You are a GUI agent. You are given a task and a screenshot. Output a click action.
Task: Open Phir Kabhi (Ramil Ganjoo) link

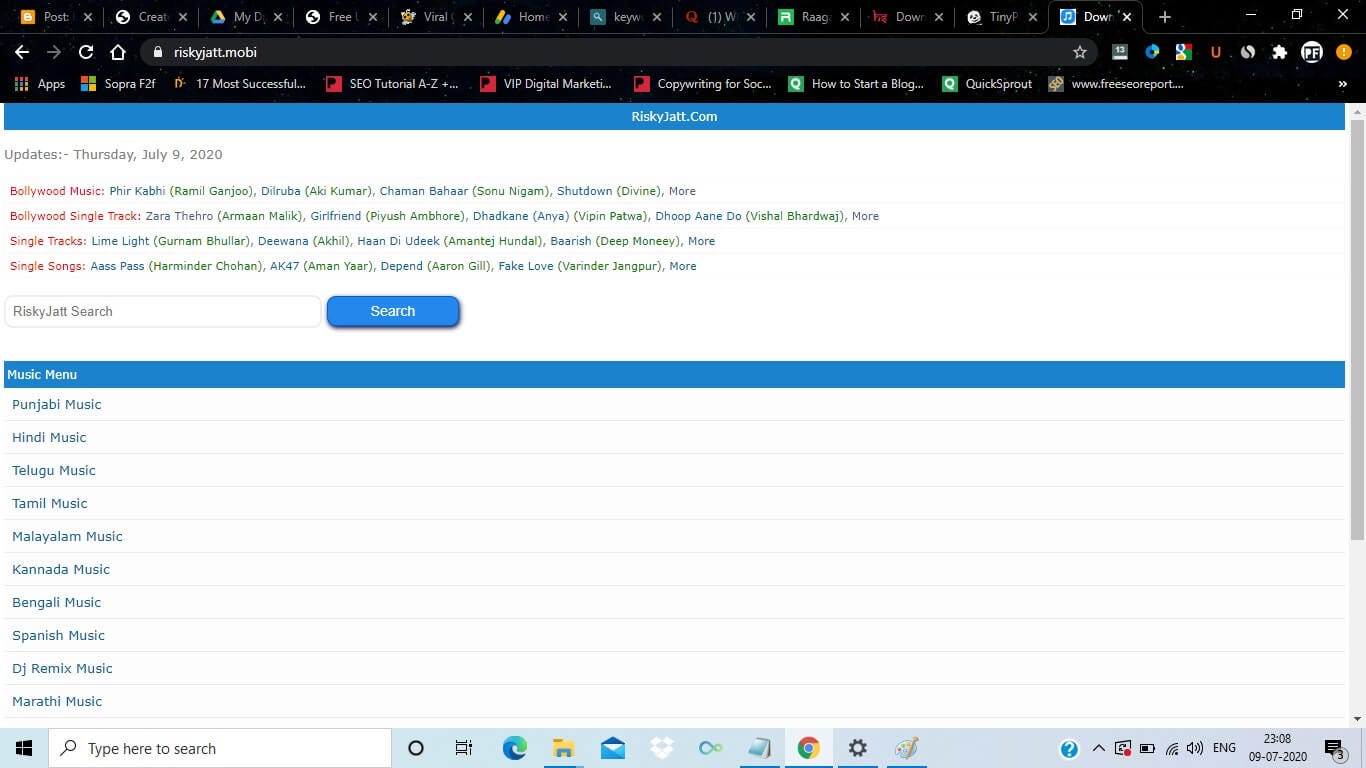coord(182,191)
